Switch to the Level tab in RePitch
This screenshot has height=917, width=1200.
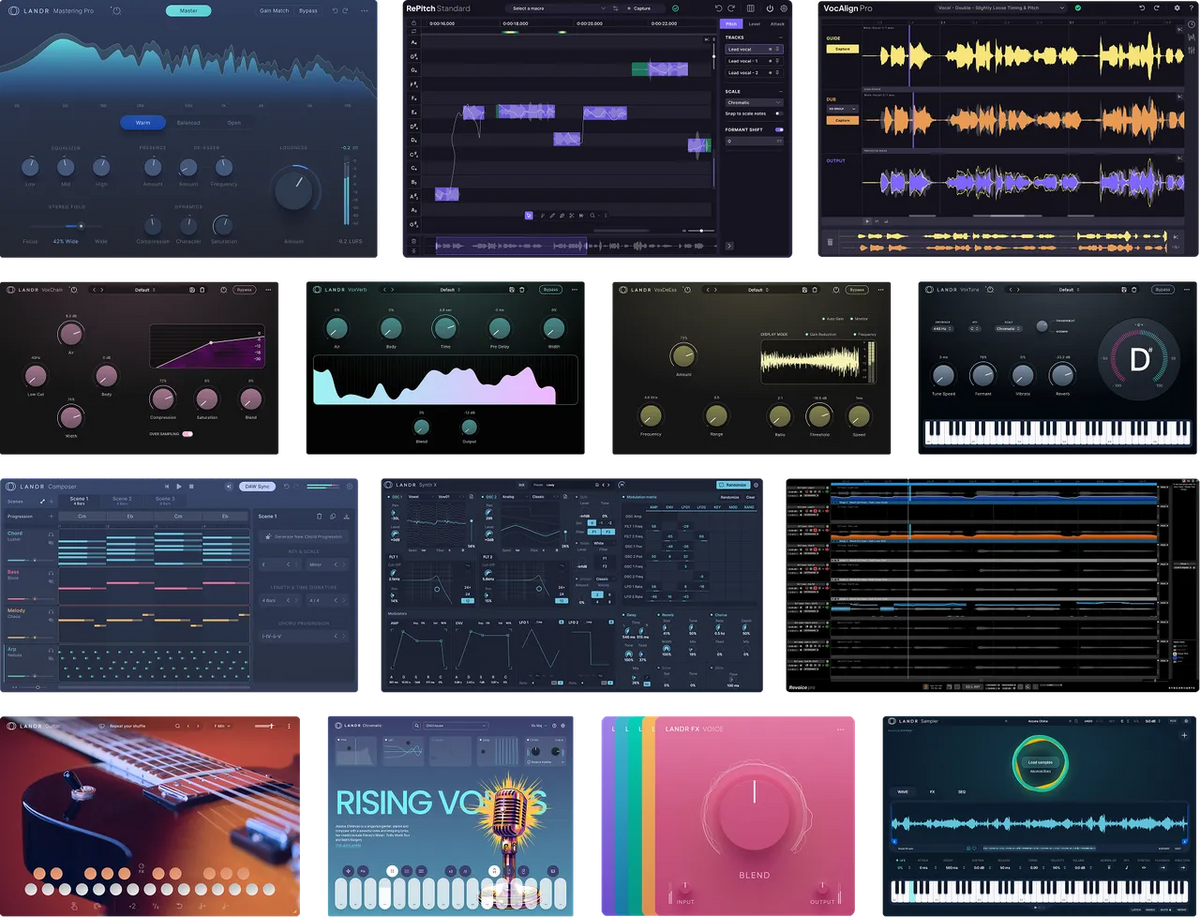pyautogui.click(x=754, y=24)
